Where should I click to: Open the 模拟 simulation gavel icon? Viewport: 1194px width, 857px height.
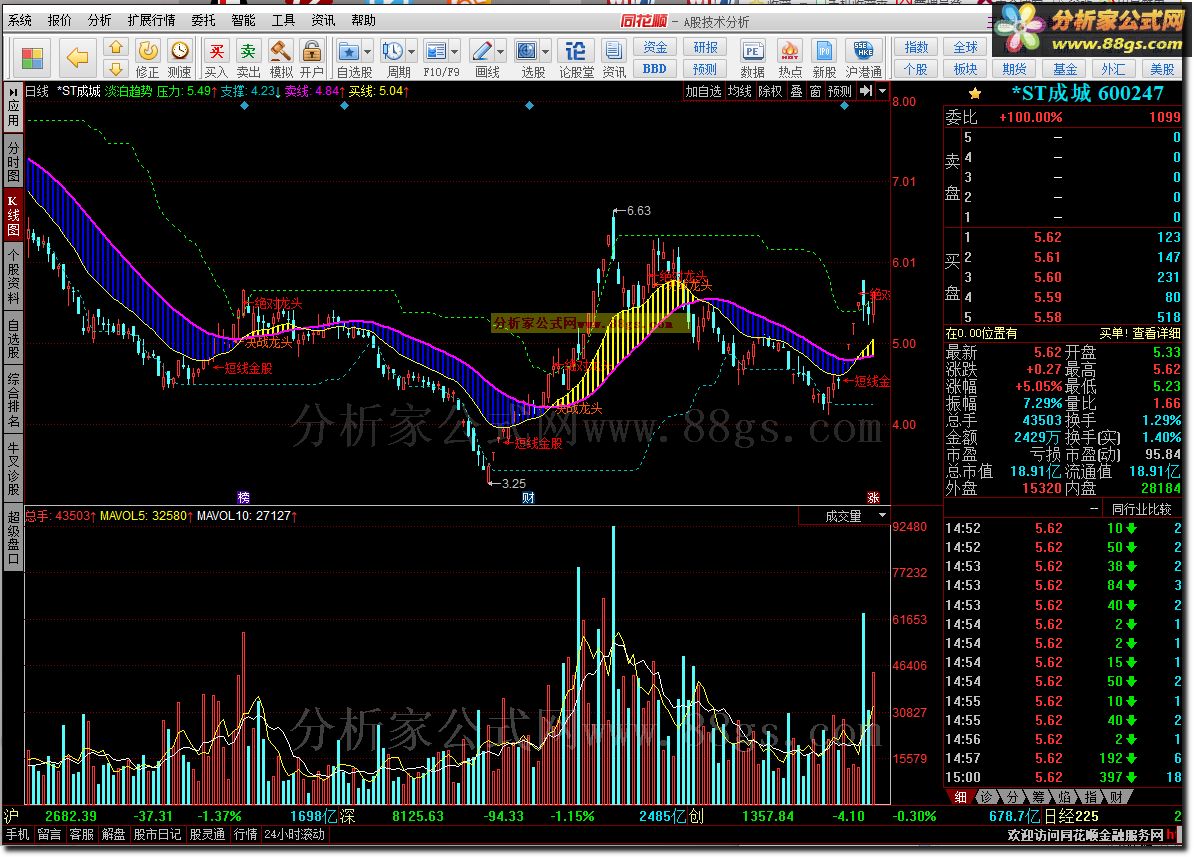tap(281, 59)
